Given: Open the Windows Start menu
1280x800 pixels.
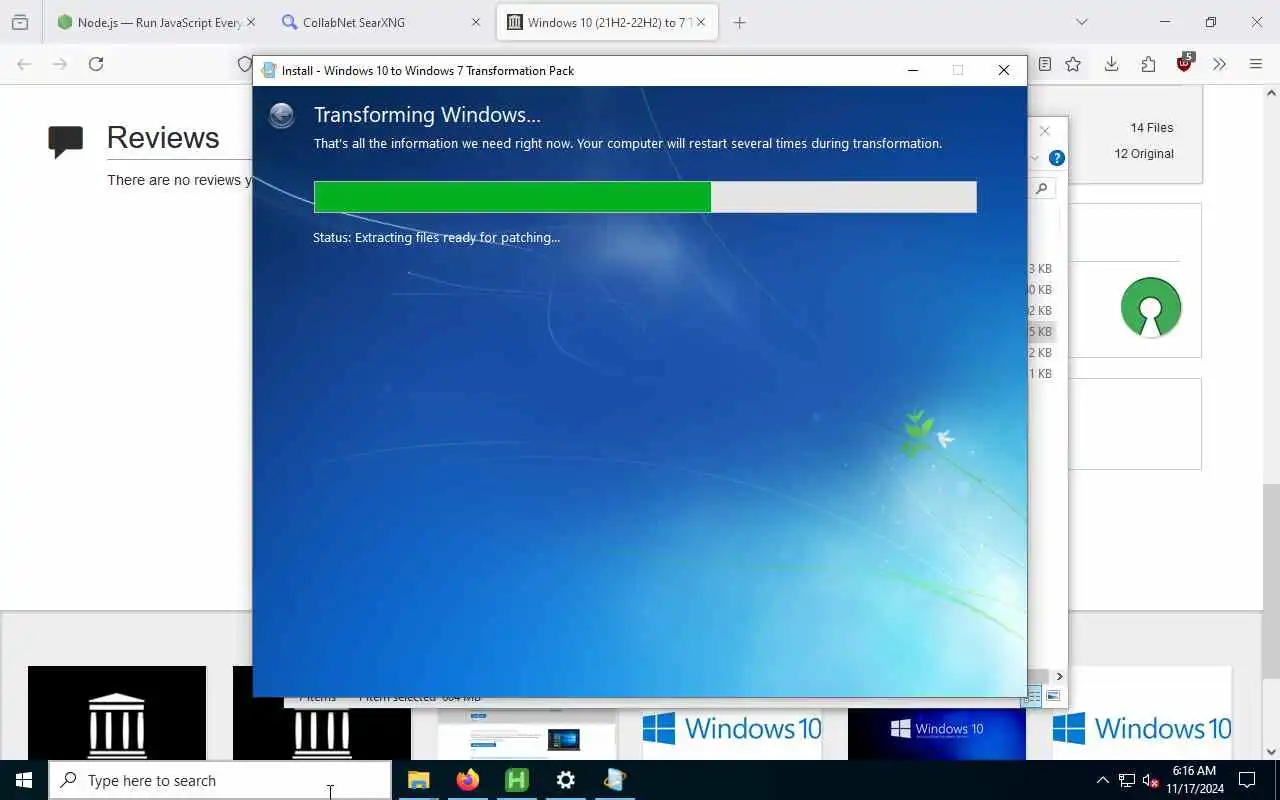Looking at the screenshot, I should pos(24,780).
